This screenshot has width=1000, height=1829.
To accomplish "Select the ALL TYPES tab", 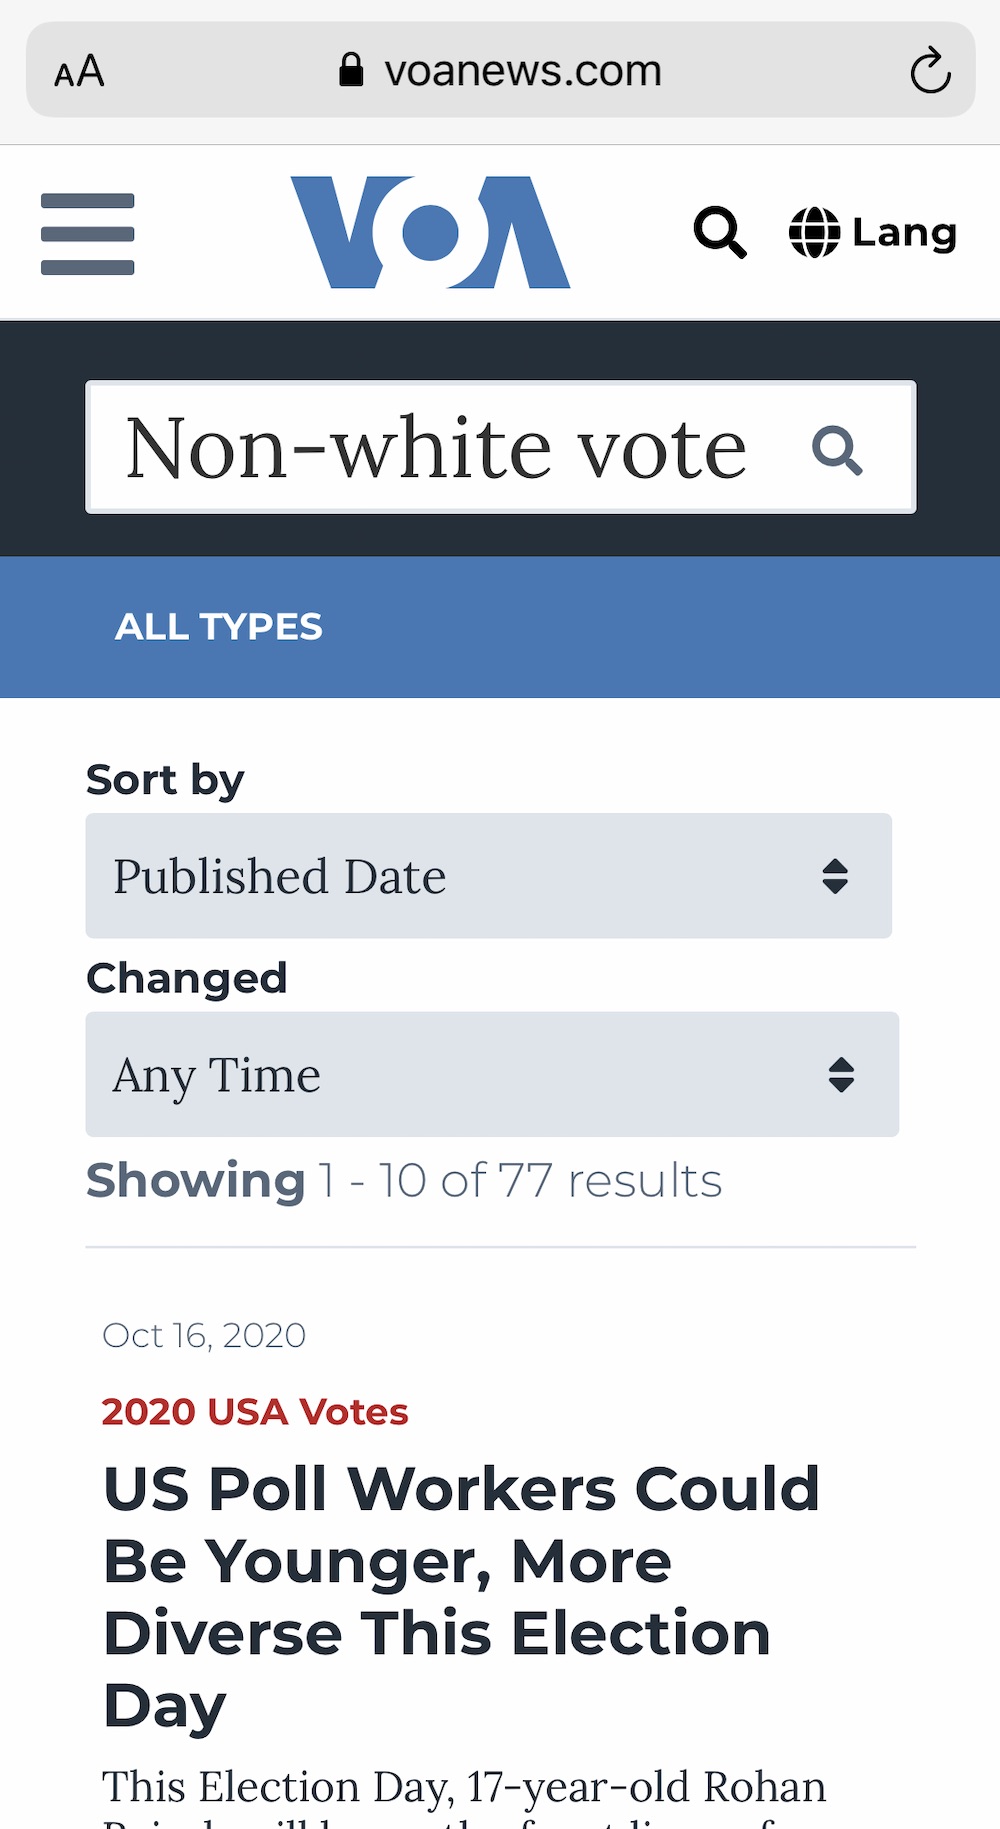I will (x=219, y=627).
